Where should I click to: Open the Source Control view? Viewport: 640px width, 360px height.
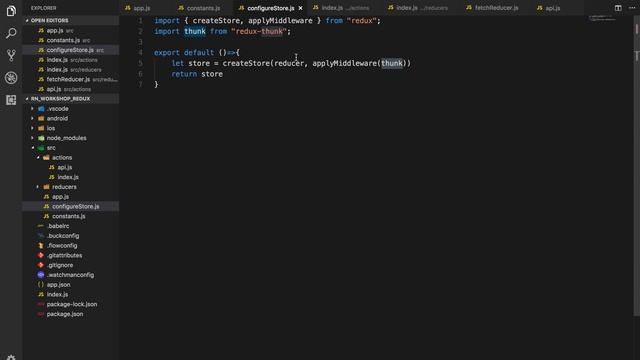click(11, 55)
